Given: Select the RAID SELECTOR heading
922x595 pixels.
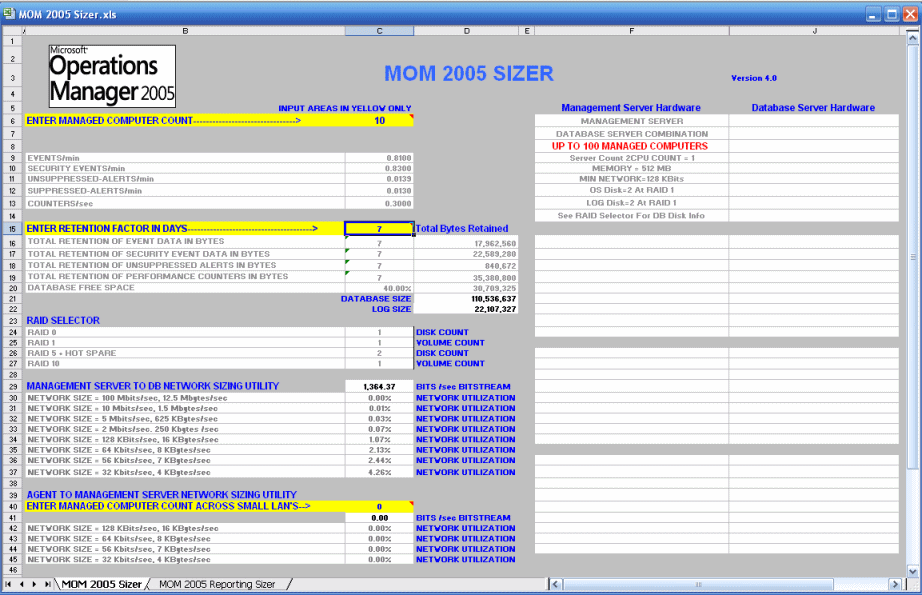Looking at the screenshot, I should 63,320.
